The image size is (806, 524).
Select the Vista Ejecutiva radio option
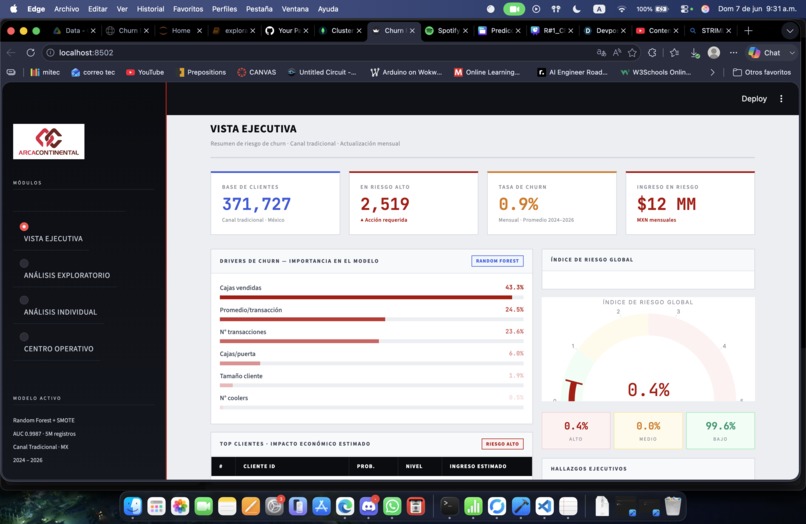(x=24, y=226)
